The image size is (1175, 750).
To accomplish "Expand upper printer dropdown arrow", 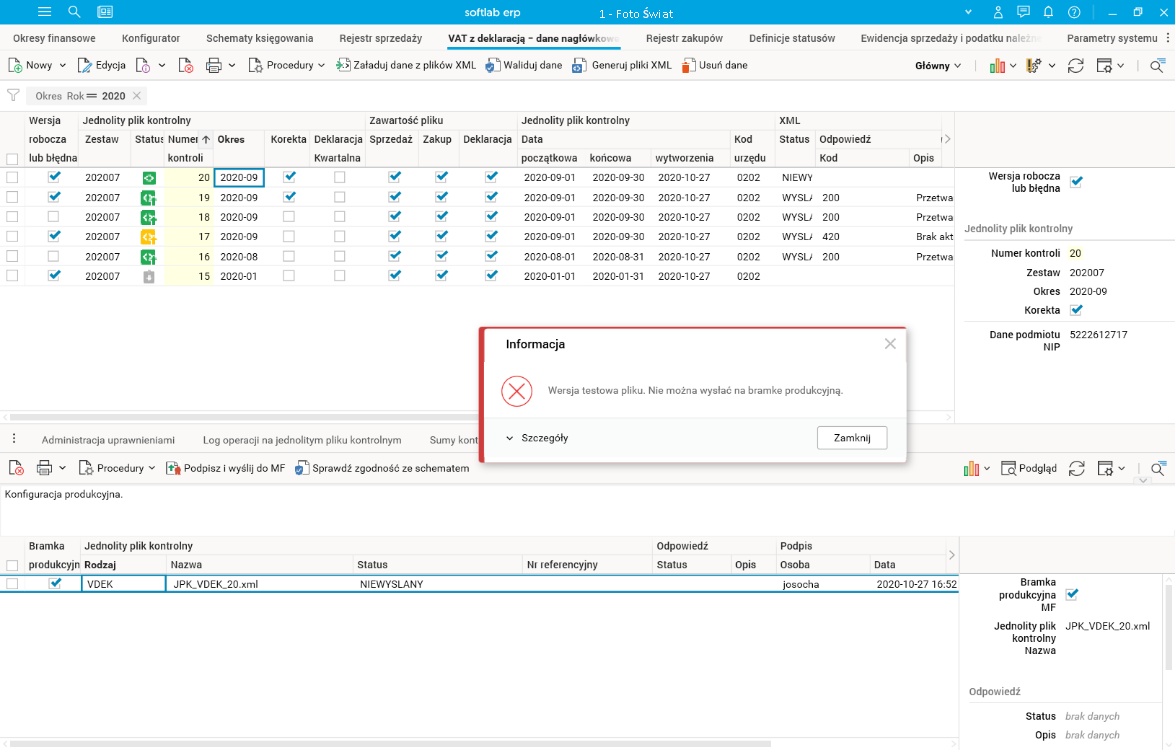I will [x=232, y=66].
